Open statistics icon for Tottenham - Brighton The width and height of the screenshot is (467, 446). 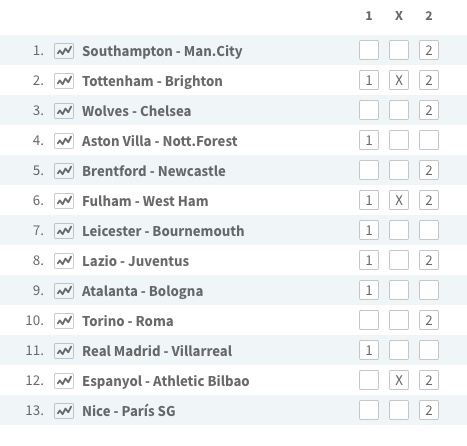tap(64, 81)
